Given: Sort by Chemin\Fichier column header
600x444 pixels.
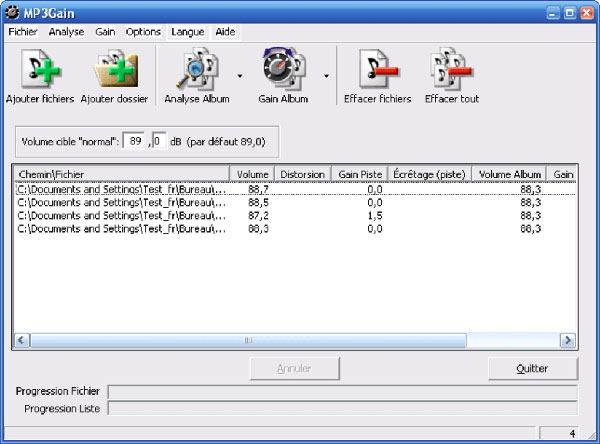Looking at the screenshot, I should pyautogui.click(x=120, y=174).
